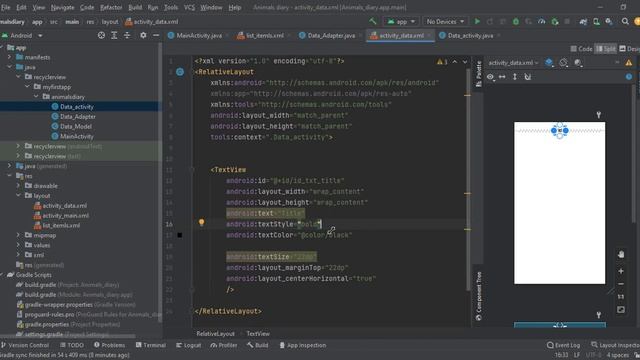
Task: Open the No Devices dropdown
Action: click(445, 21)
